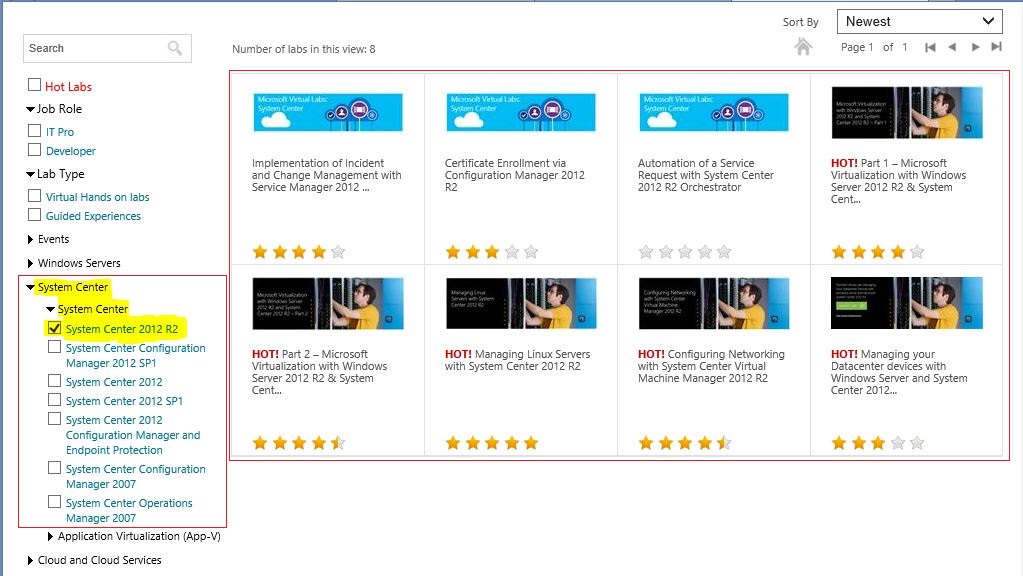Check System Center Configuration Manager 2012 SP1 box
Viewport: 1023px width, 576px height.
(x=55, y=347)
